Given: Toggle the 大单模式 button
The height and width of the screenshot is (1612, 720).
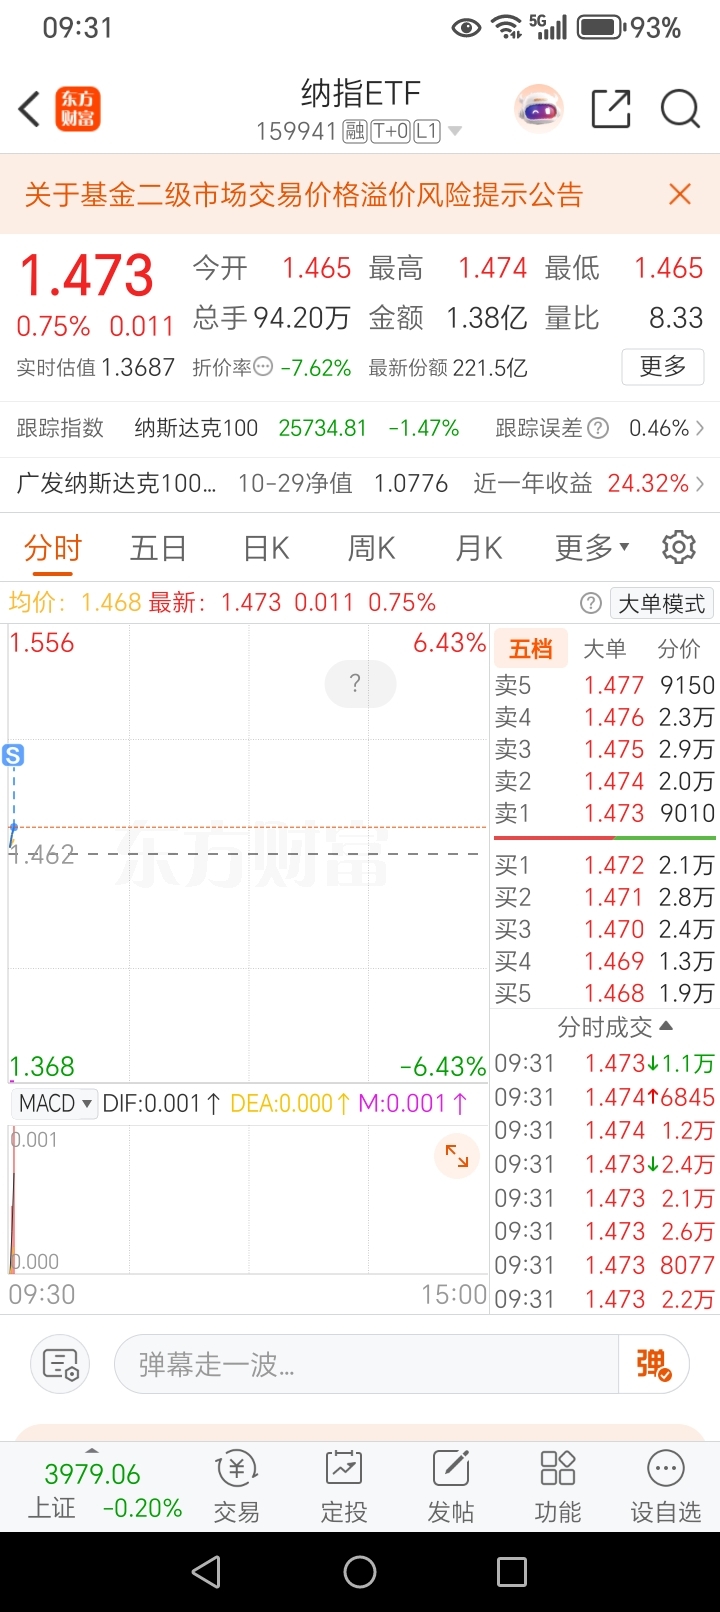Looking at the screenshot, I should coord(661,603).
